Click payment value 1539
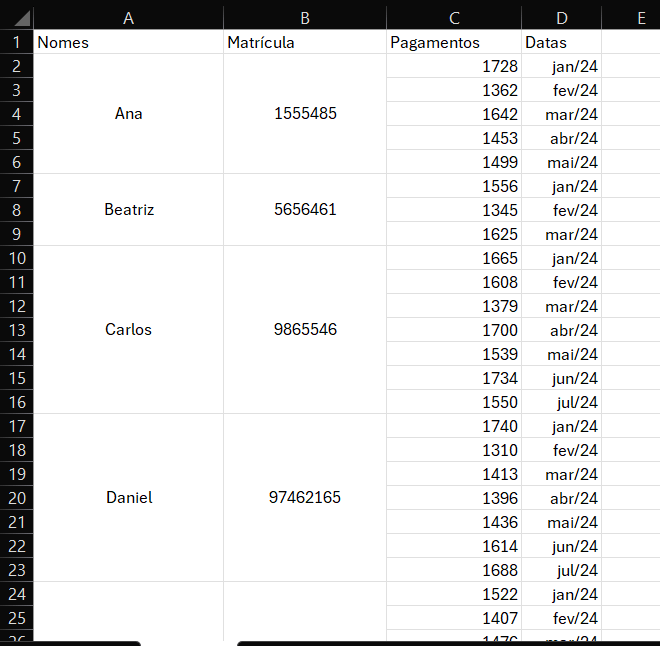 454,354
